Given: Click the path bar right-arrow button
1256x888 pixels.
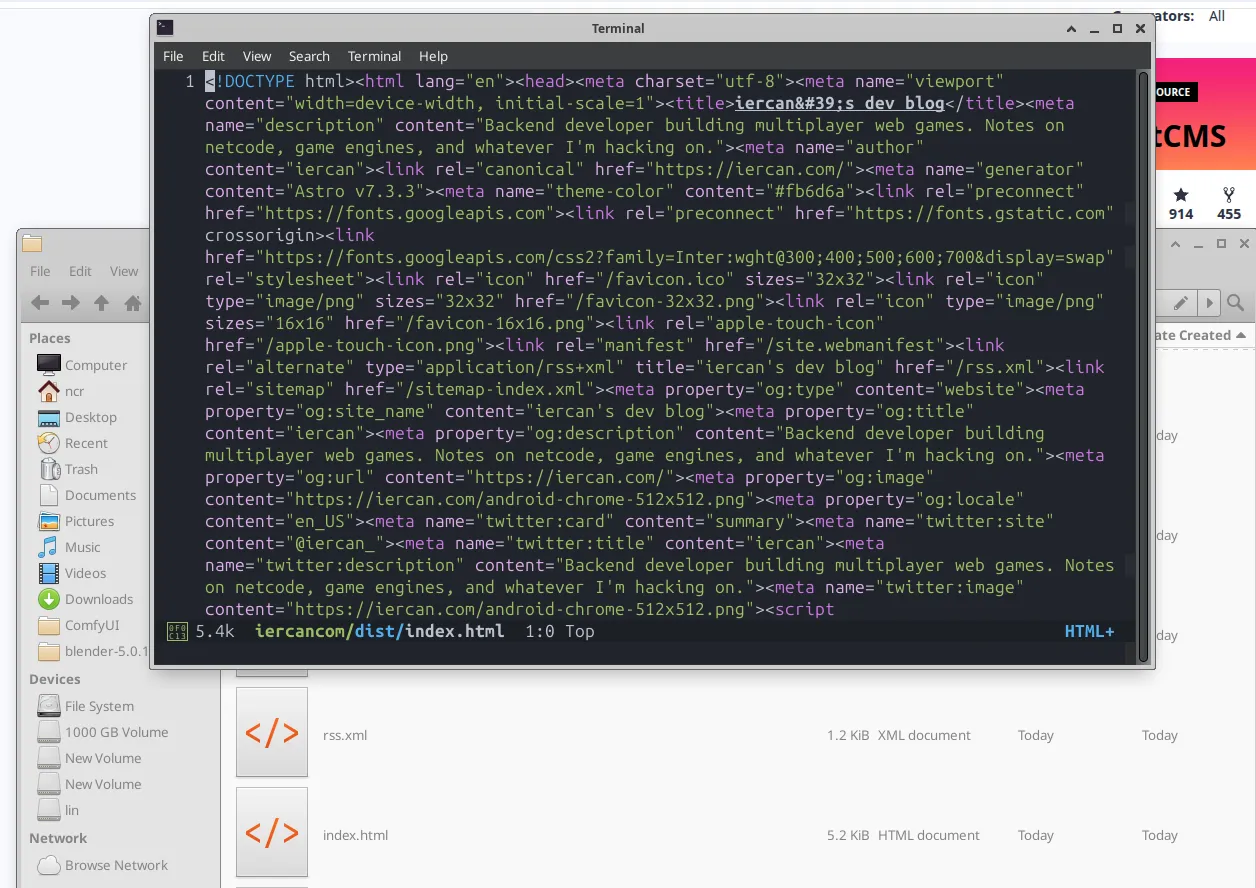Looking at the screenshot, I should point(1209,303).
